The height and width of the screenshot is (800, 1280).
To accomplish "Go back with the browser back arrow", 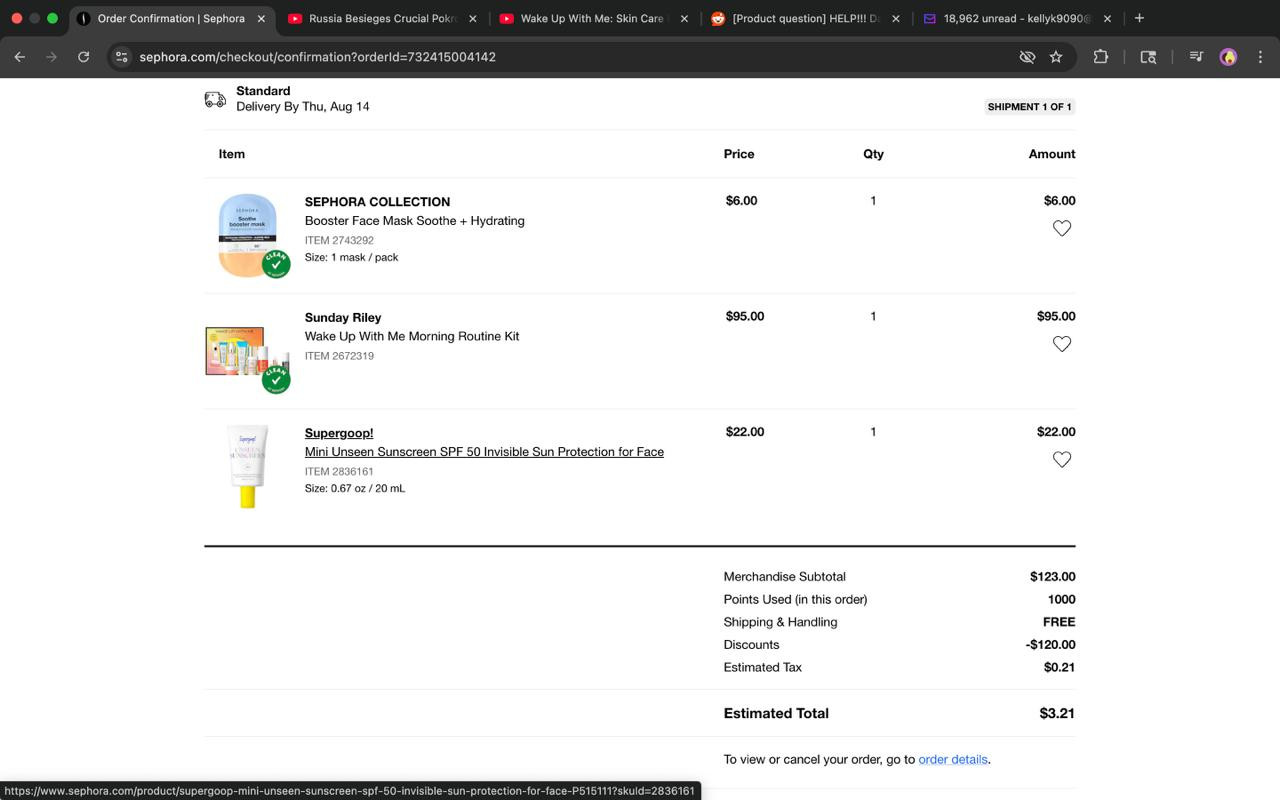I will (x=20, y=57).
